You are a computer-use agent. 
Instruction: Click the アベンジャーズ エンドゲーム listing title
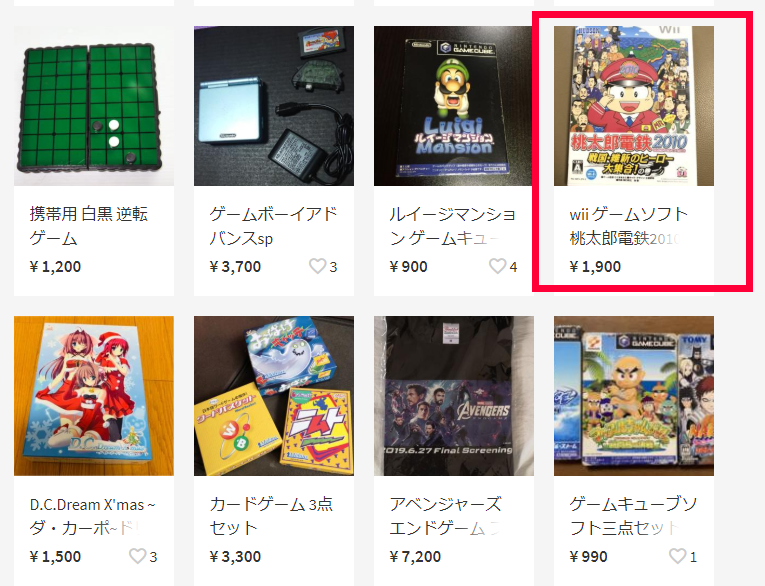coord(445,516)
